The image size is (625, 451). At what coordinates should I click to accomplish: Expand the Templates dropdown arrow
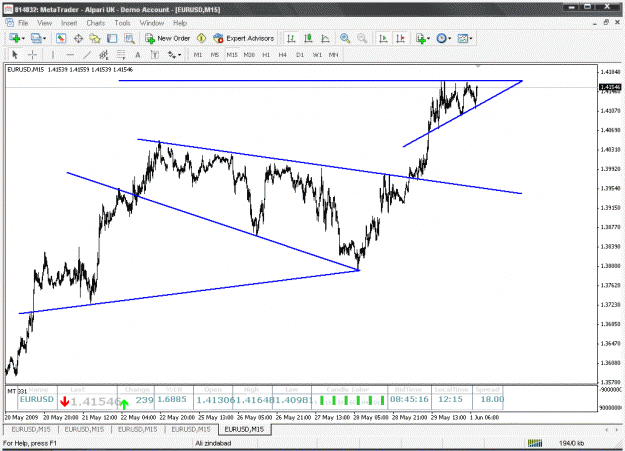(x=471, y=39)
